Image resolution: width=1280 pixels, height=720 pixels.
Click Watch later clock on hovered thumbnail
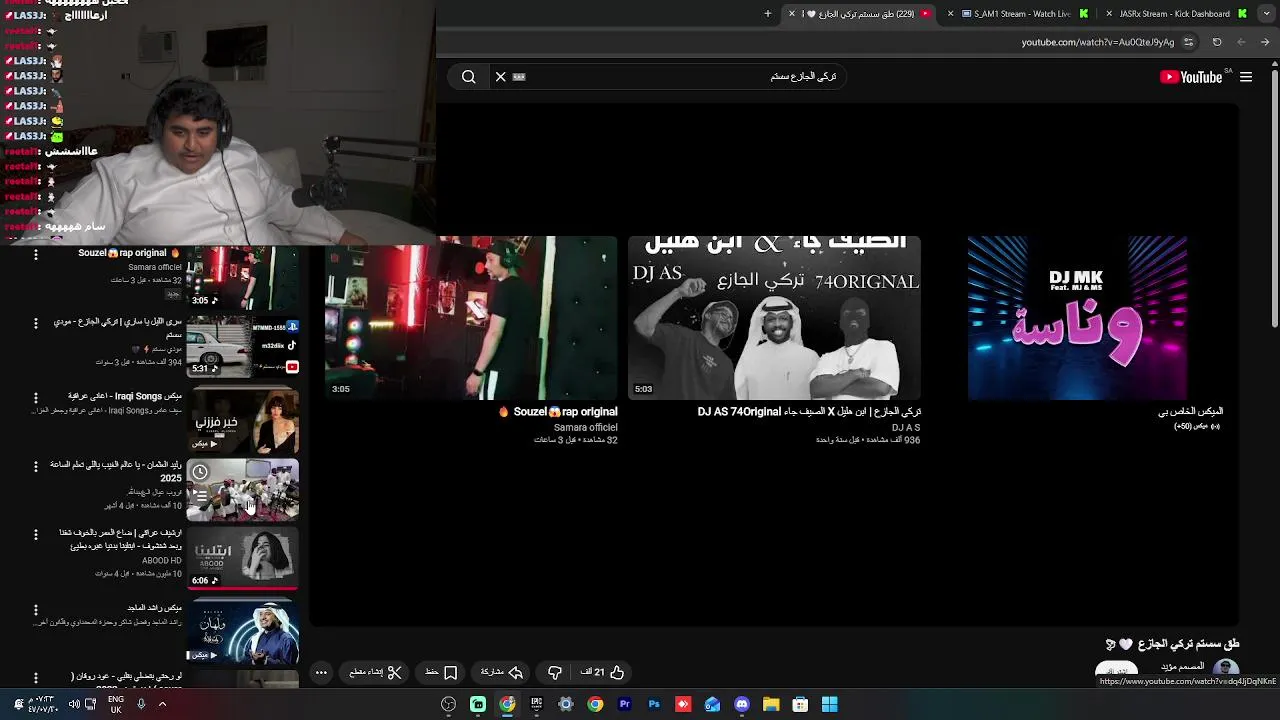pyautogui.click(x=200, y=472)
